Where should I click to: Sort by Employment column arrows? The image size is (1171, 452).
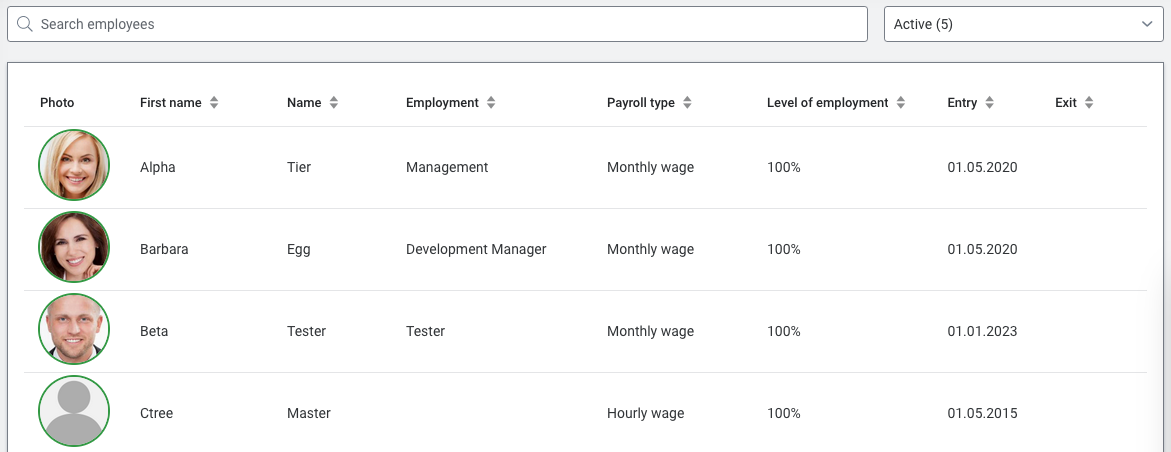pos(491,103)
